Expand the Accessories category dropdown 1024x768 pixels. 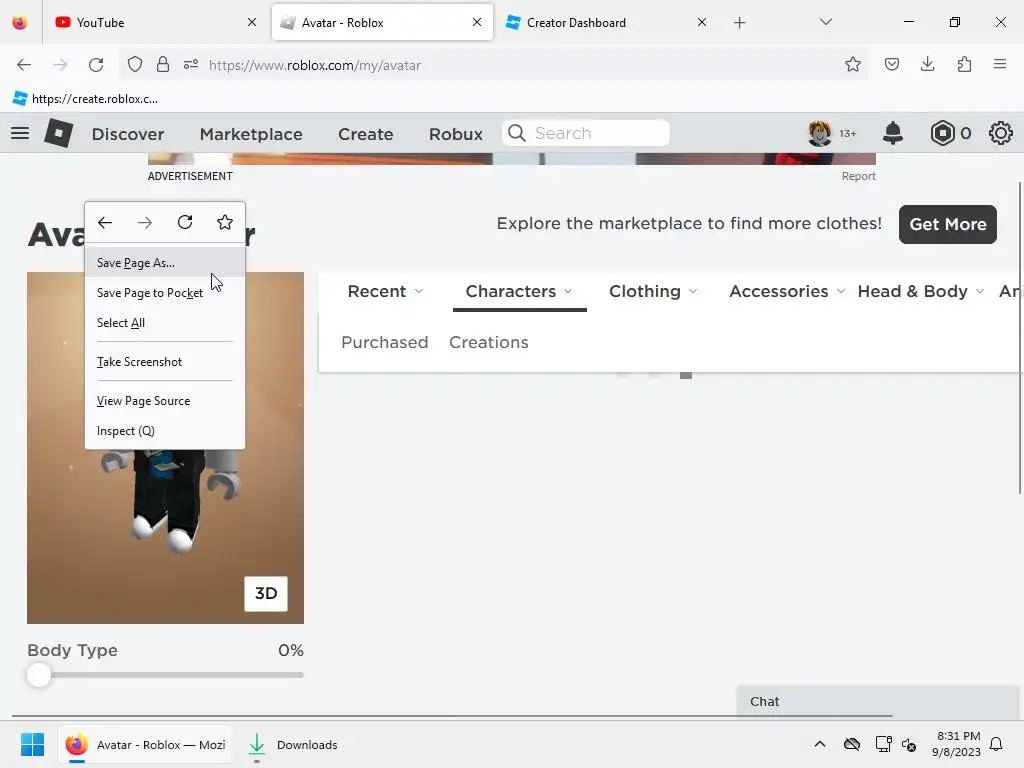787,291
